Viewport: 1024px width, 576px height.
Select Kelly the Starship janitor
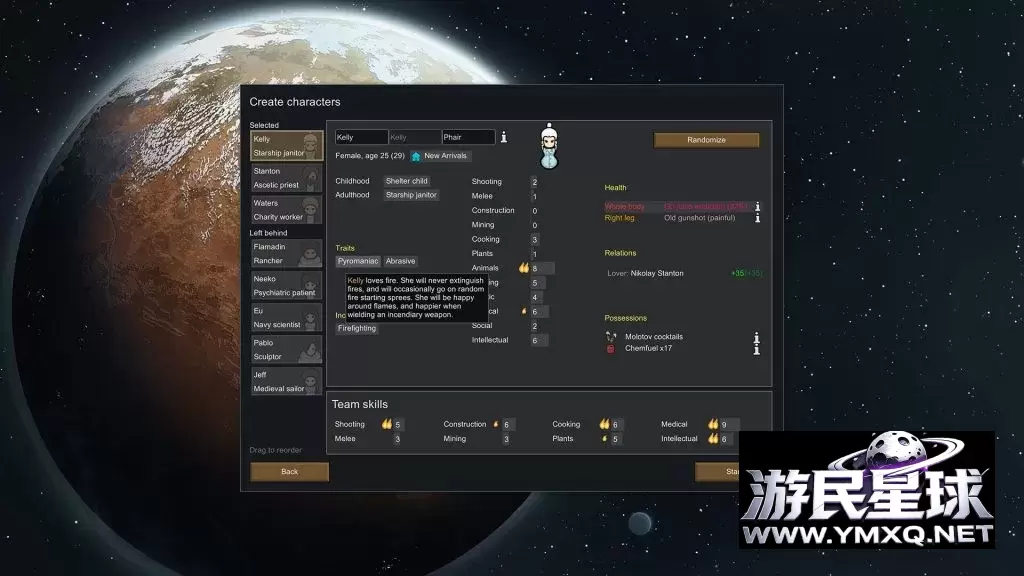click(287, 146)
